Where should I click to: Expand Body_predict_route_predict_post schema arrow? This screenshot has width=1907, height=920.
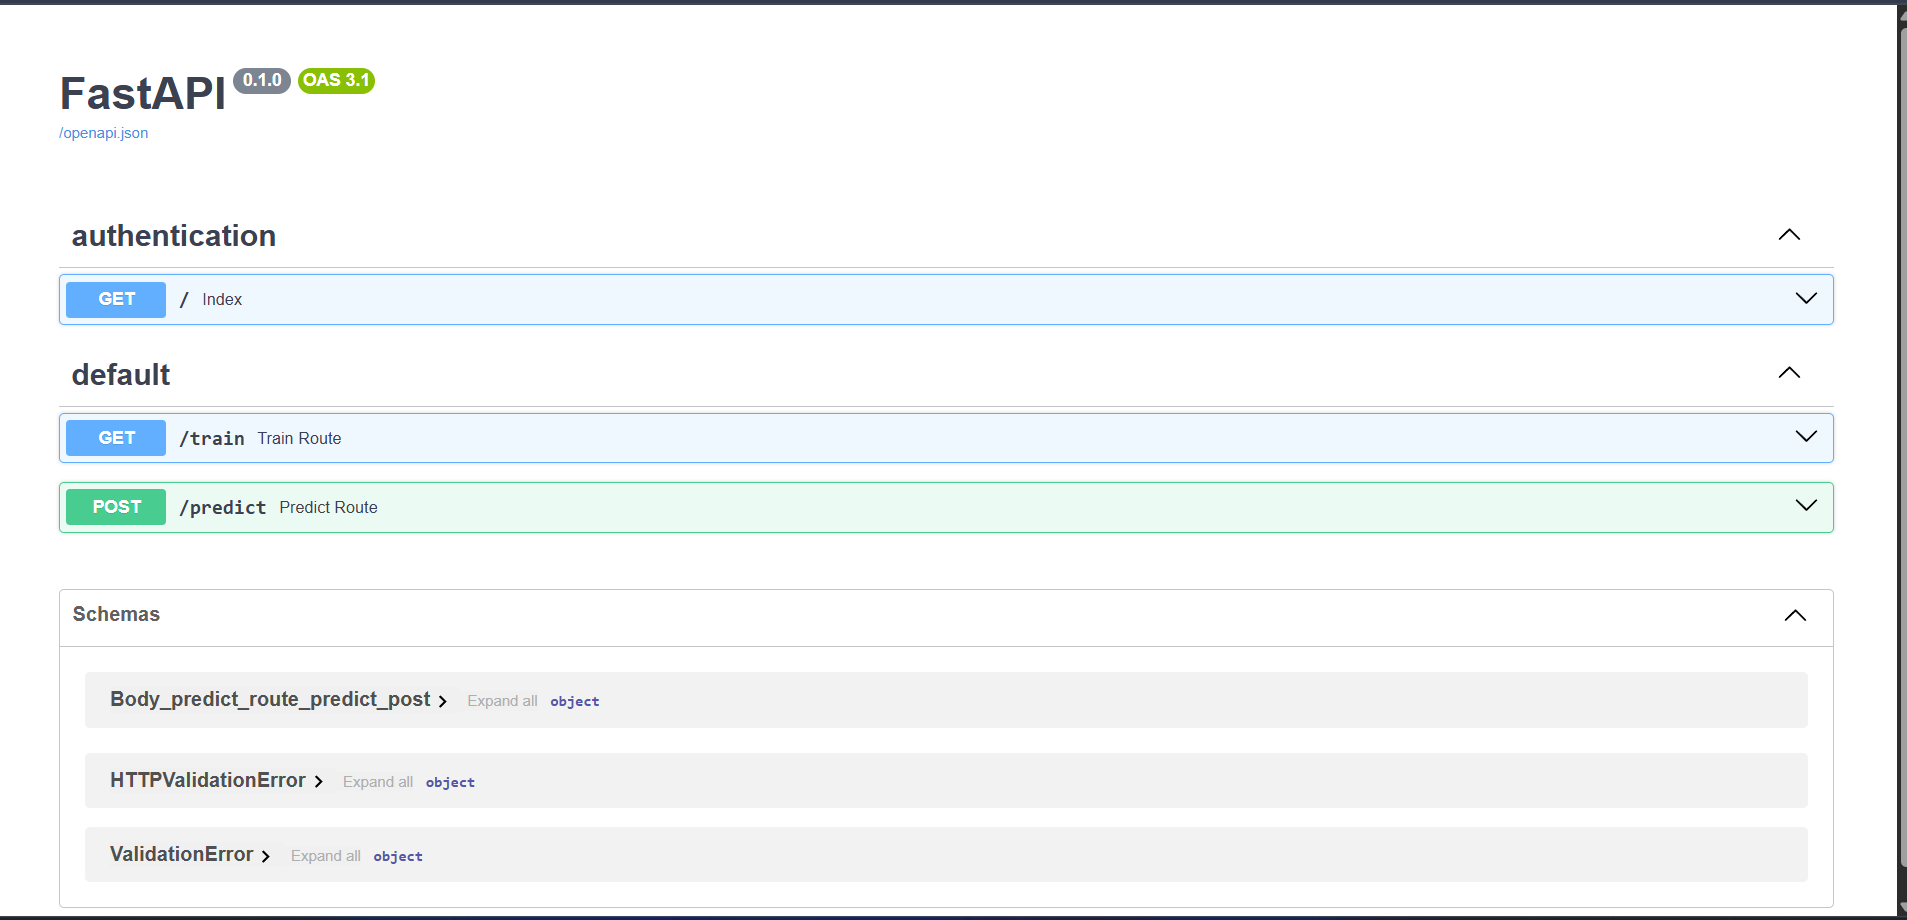point(442,701)
